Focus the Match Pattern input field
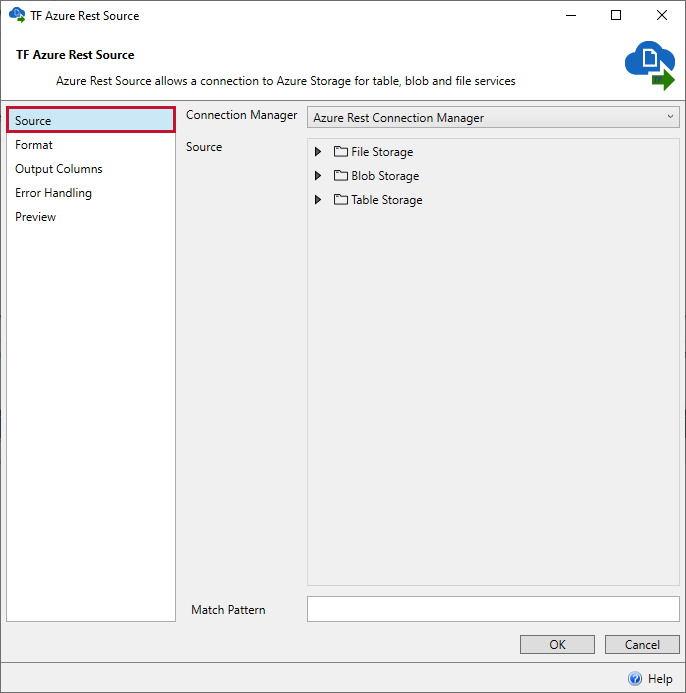 tap(493, 609)
